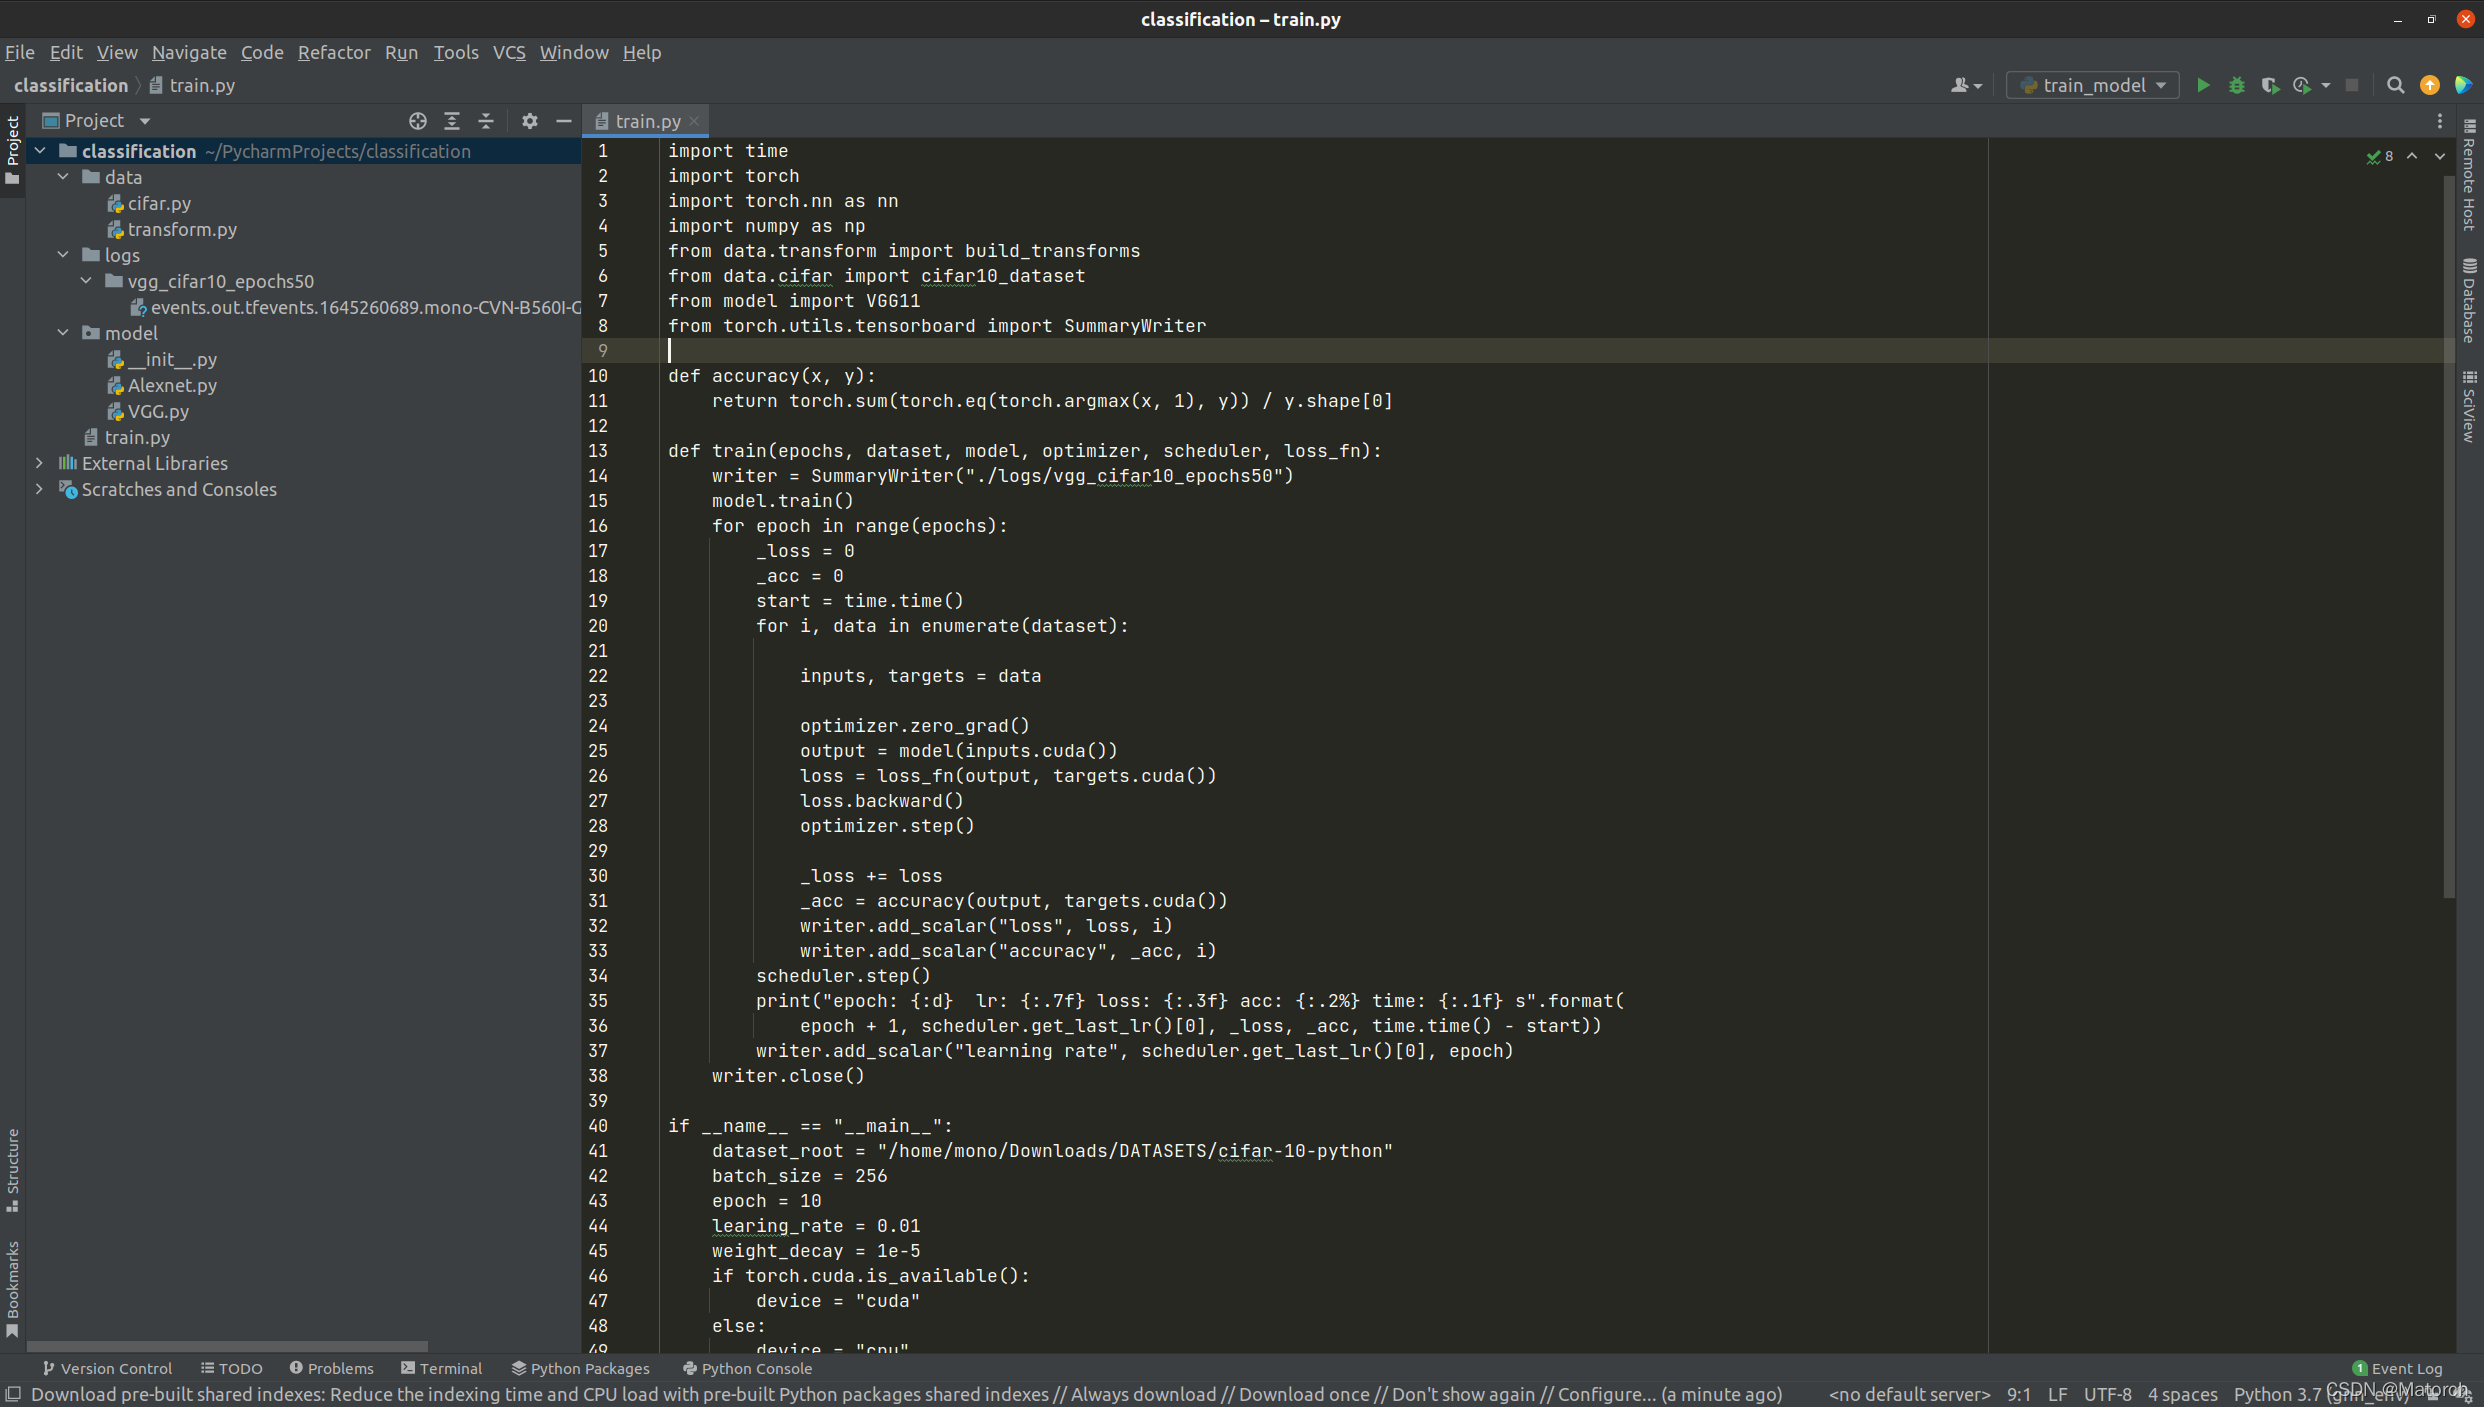Viewport: 2484px width, 1407px height.
Task: Expand all nodes in Project panel
Action: coord(452,121)
